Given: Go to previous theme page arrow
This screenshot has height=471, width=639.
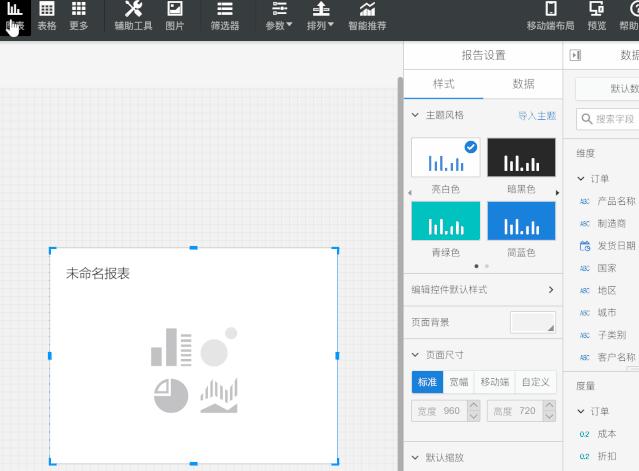Looking at the screenshot, I should (410, 193).
